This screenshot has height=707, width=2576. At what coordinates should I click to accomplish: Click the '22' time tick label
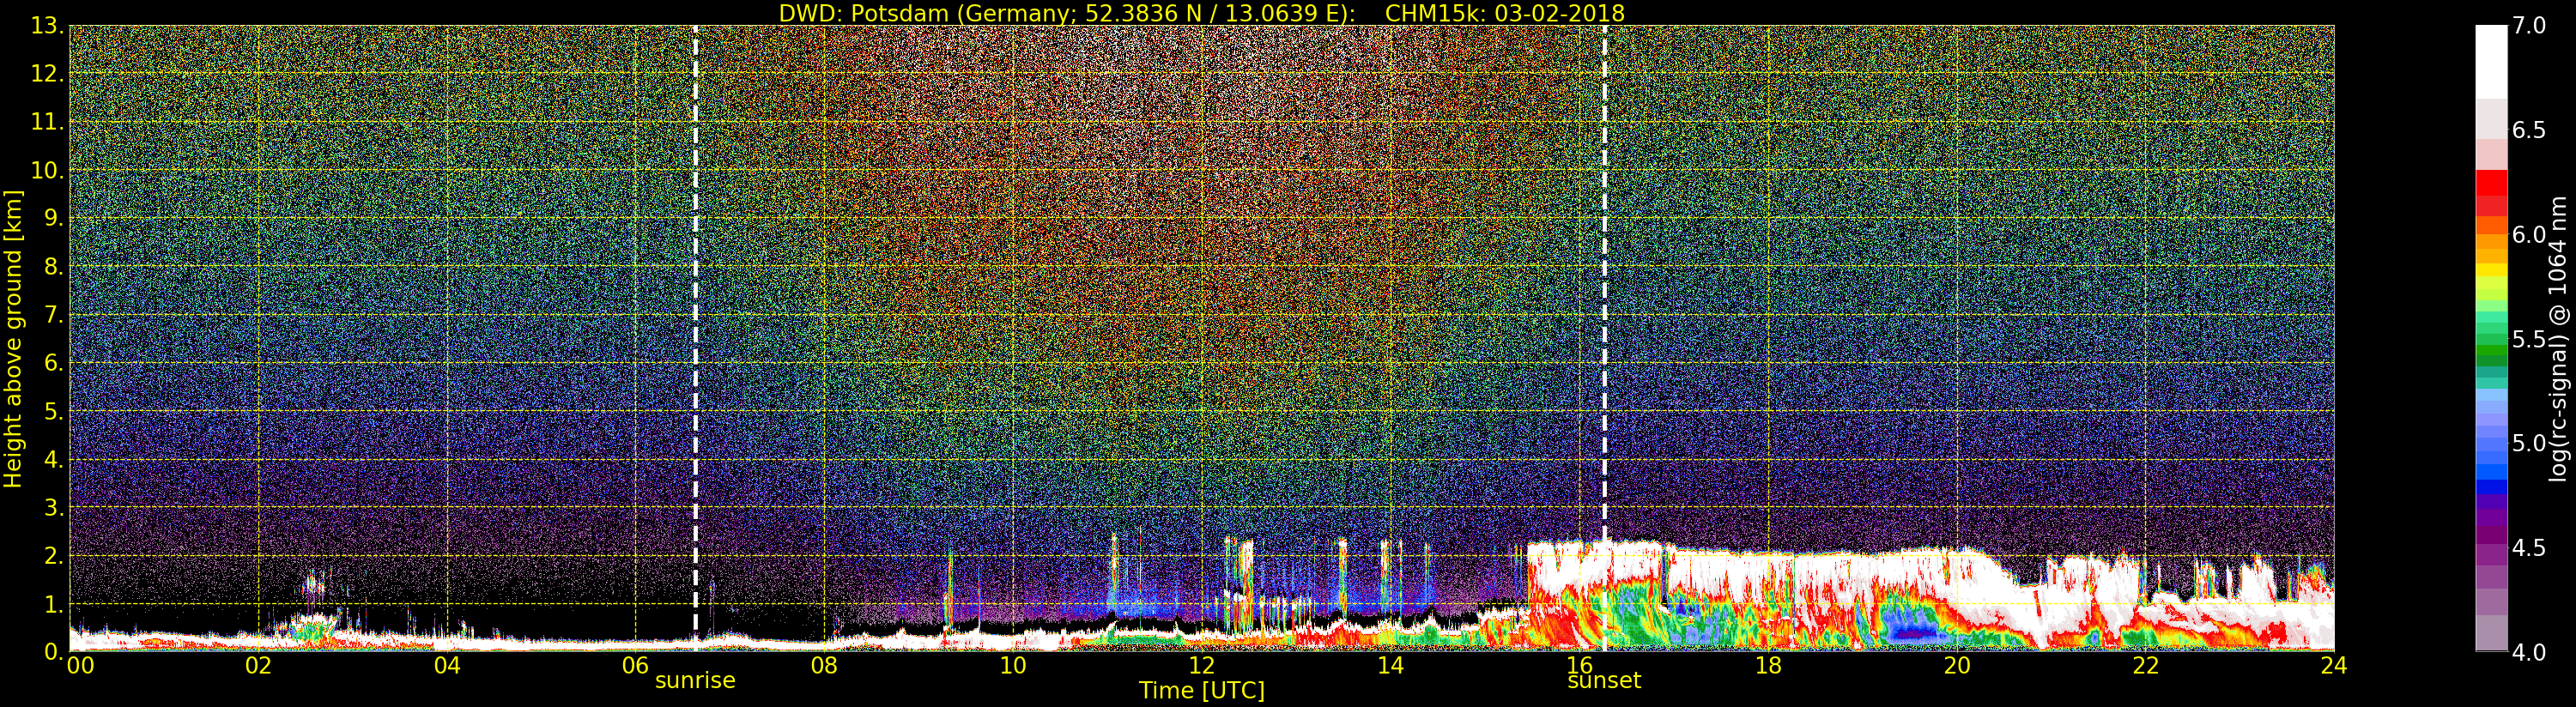coord(2146,665)
